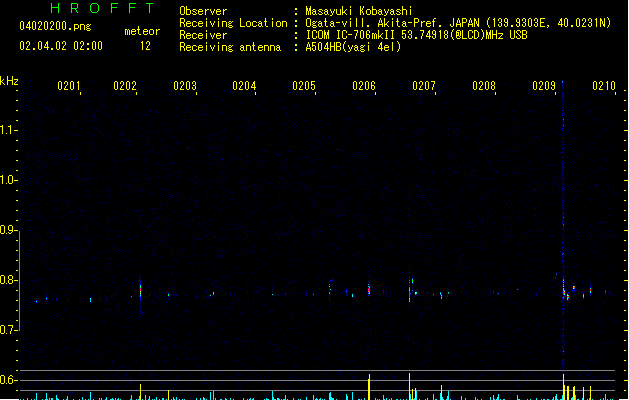Click the 0.8 kHz axis label
This screenshot has height=400, width=629.
(x=8, y=280)
